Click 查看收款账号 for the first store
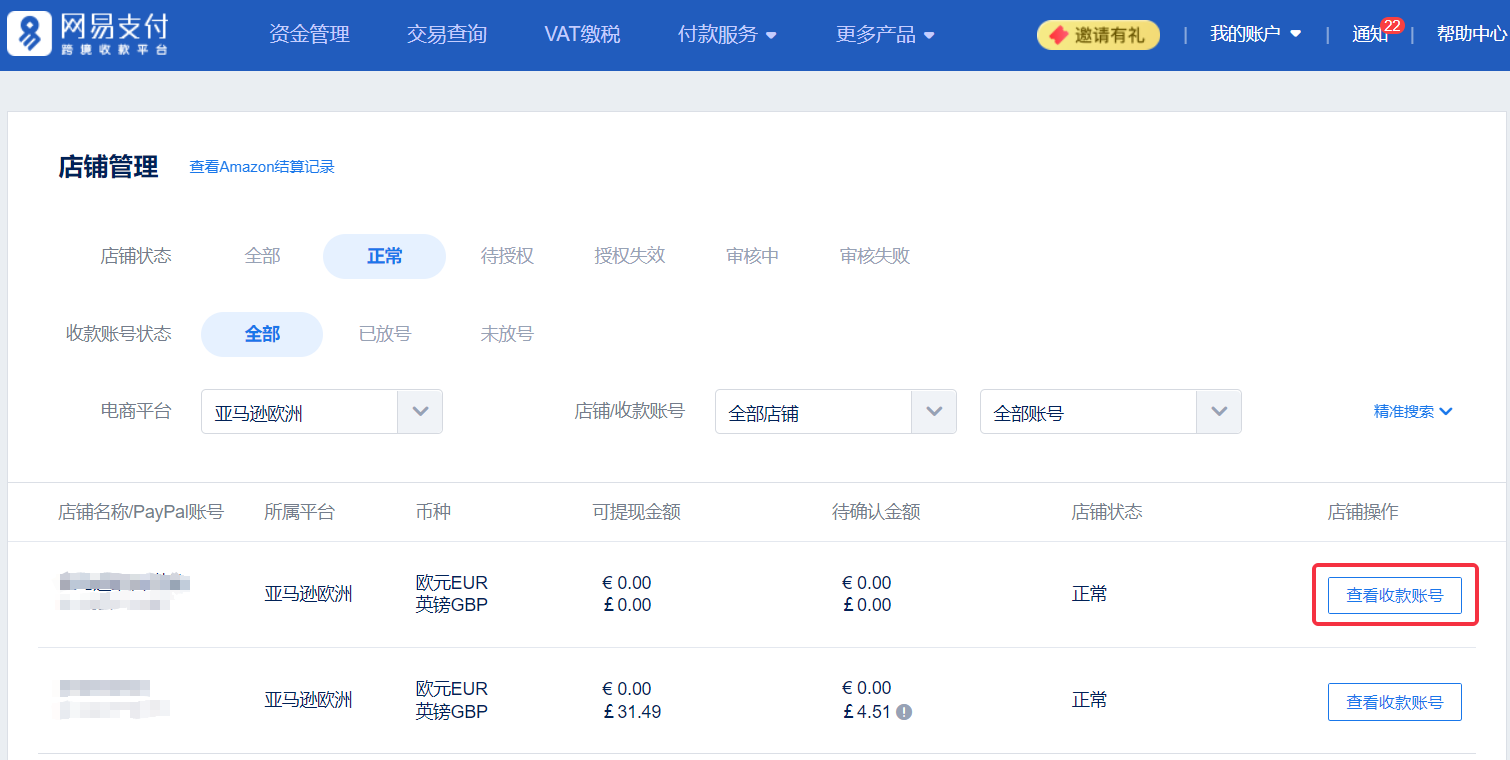1510x760 pixels. [1394, 595]
